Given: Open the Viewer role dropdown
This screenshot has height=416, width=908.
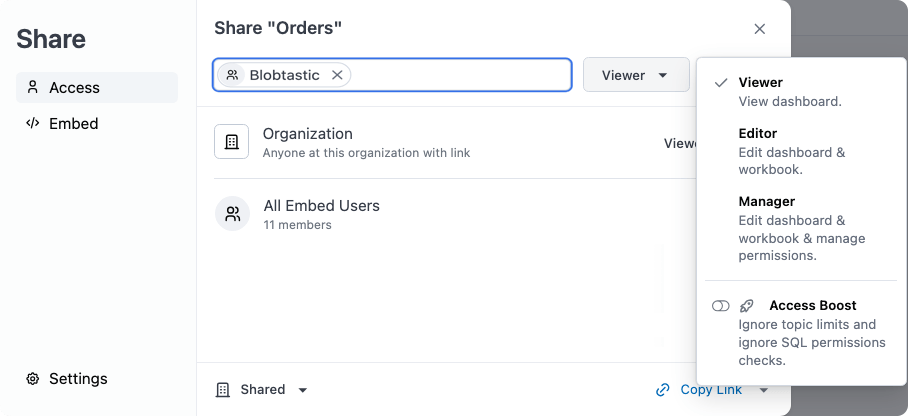Looking at the screenshot, I should tap(636, 75).
